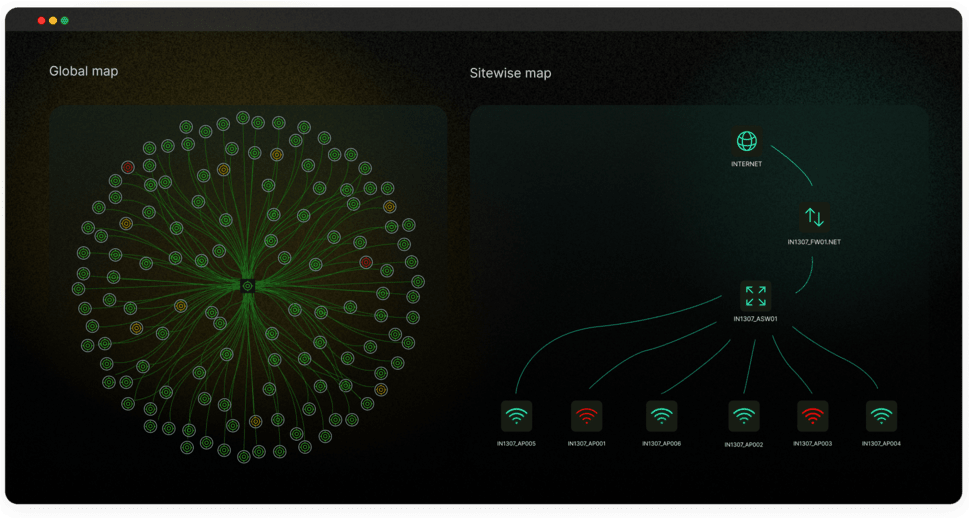Open the IN1307_ASW01 switch icon

tap(755, 295)
